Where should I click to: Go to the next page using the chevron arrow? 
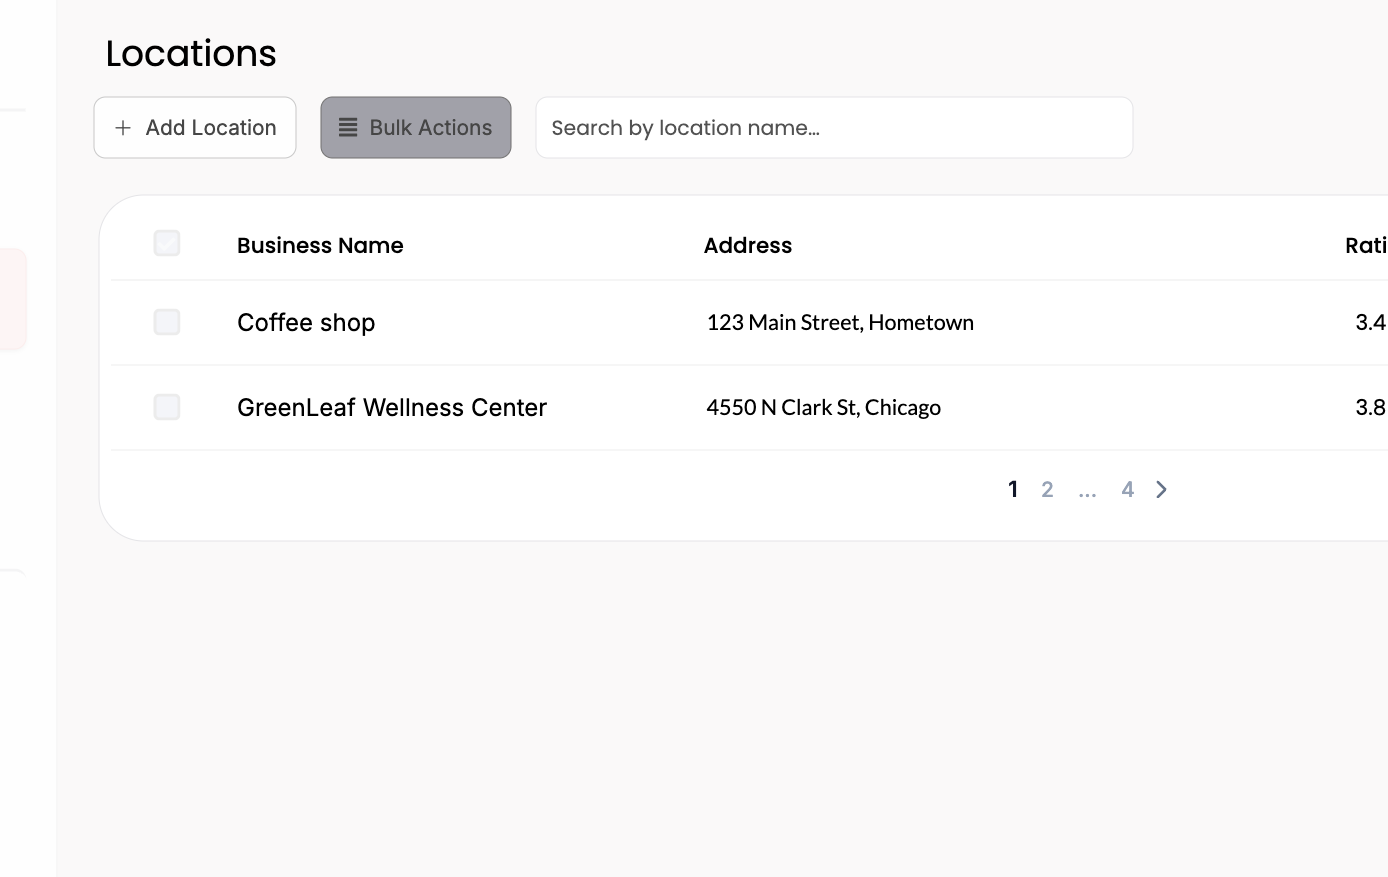tap(1161, 490)
